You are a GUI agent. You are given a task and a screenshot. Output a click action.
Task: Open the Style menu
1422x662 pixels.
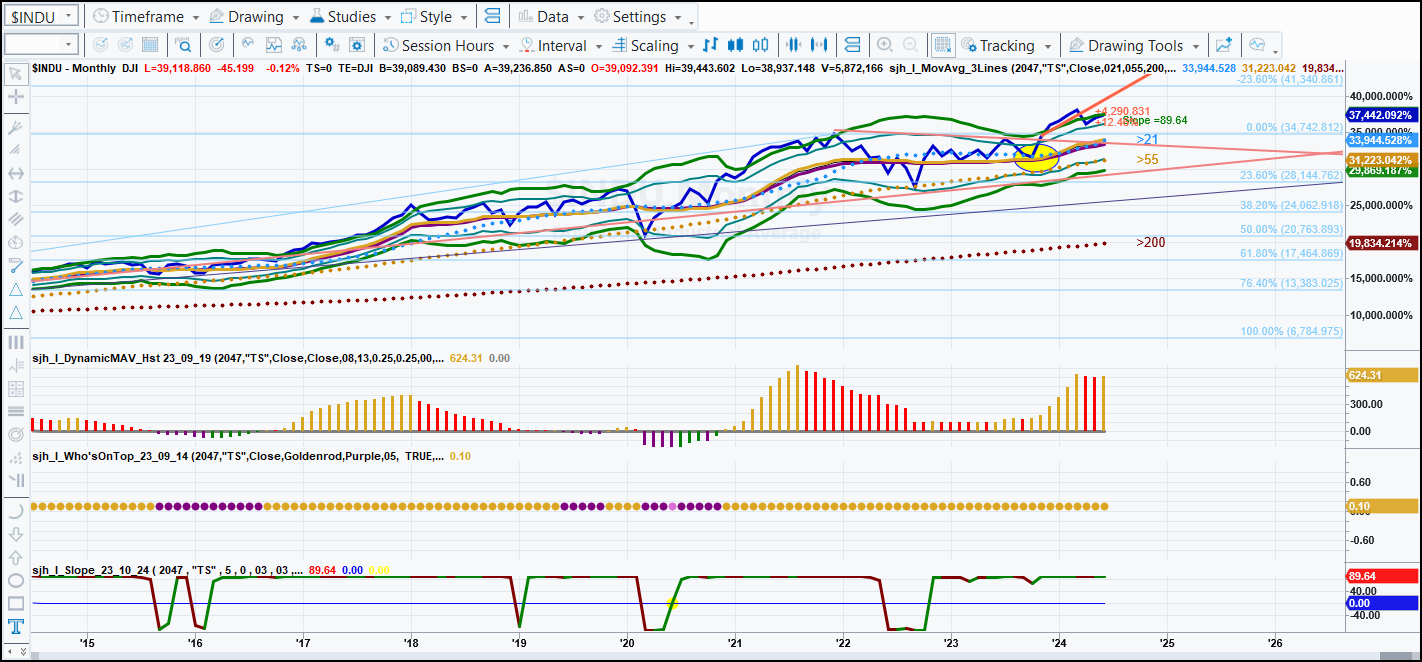(434, 17)
